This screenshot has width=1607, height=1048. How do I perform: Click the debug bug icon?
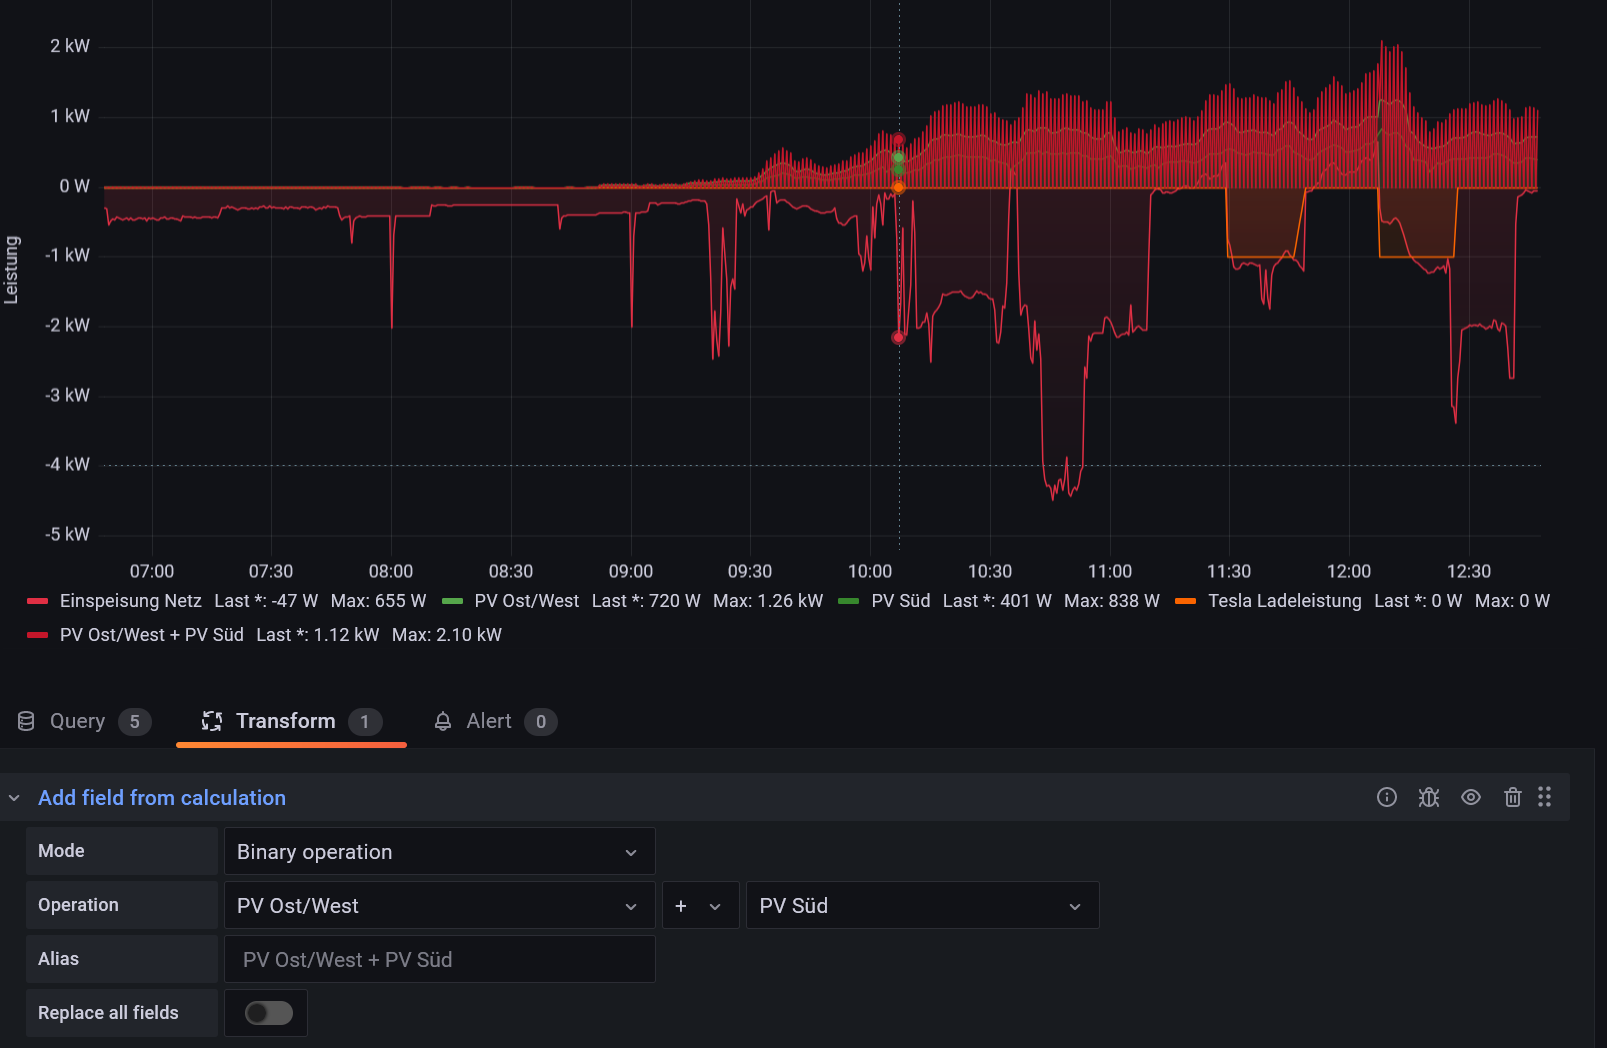1428,797
